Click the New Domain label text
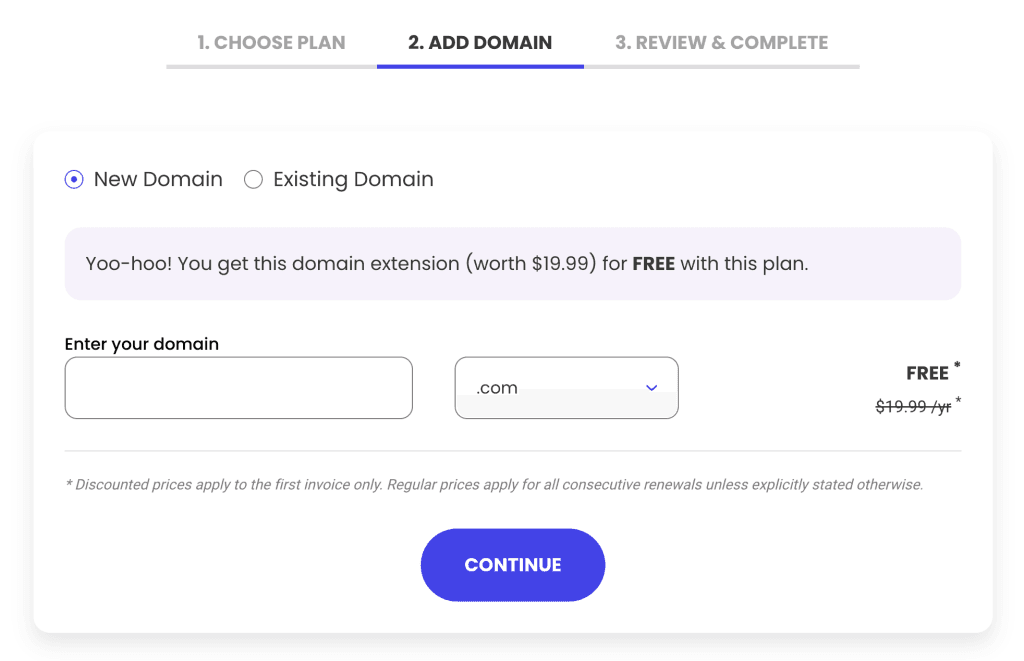Screen dimensions: 1024x661 pyautogui.click(x=158, y=180)
